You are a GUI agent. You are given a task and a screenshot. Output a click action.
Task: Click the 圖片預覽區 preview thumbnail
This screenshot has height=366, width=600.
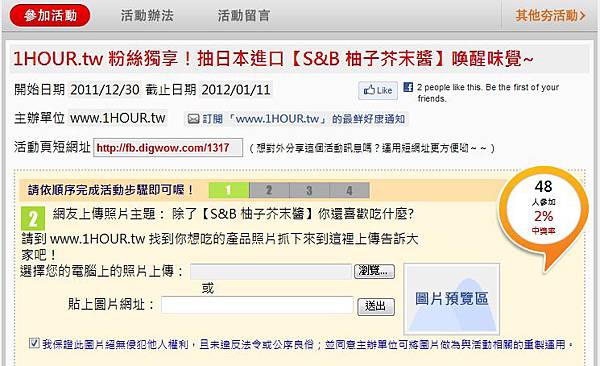(x=452, y=299)
